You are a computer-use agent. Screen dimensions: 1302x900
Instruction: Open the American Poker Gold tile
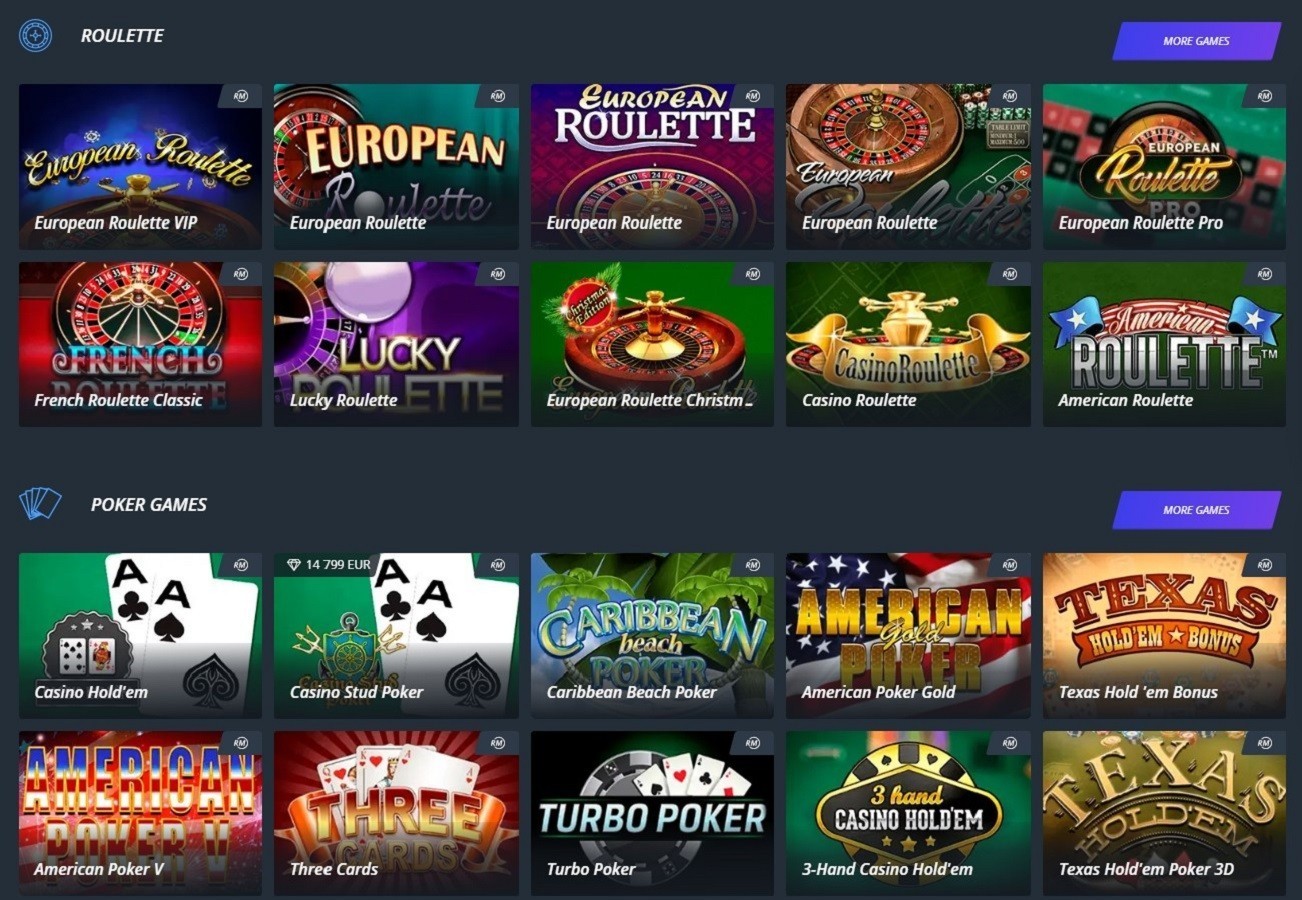pos(908,635)
